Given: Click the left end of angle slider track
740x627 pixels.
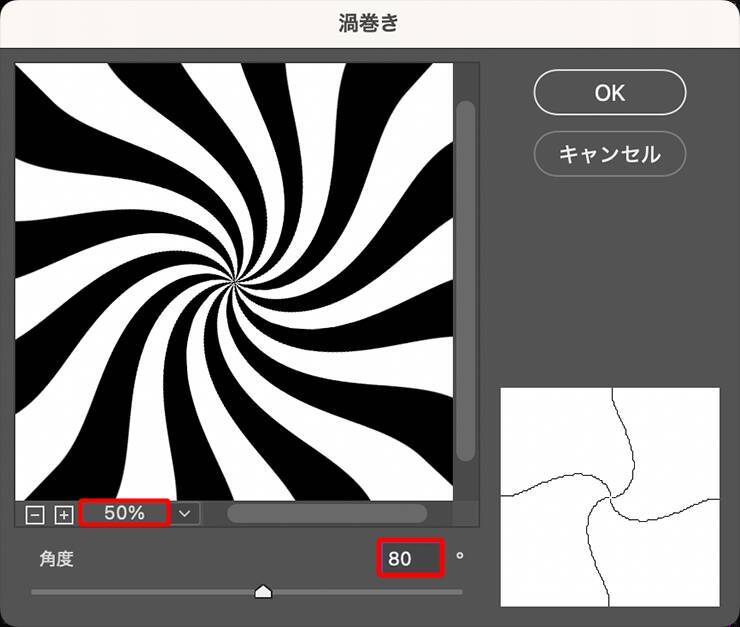Looking at the screenshot, I should pyautogui.click(x=35, y=592).
